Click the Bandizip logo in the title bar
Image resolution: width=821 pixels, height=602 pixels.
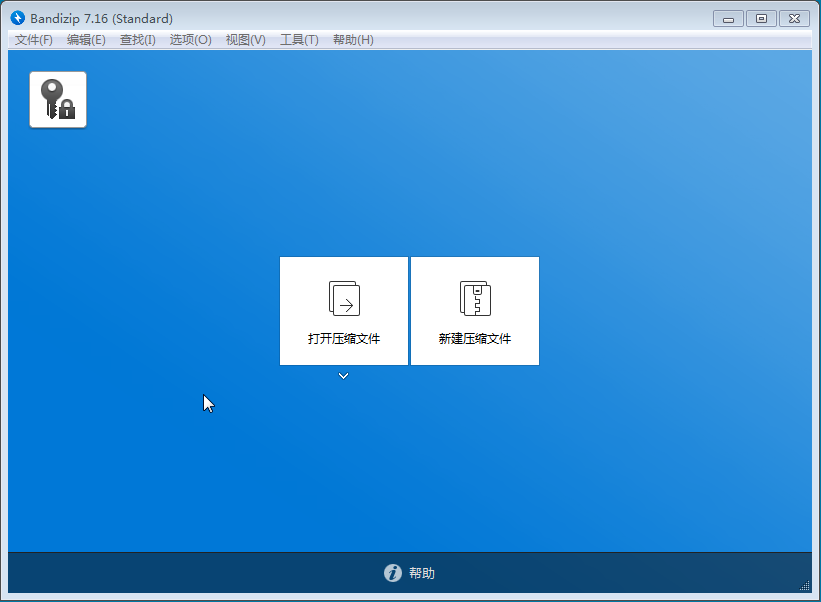tap(17, 19)
